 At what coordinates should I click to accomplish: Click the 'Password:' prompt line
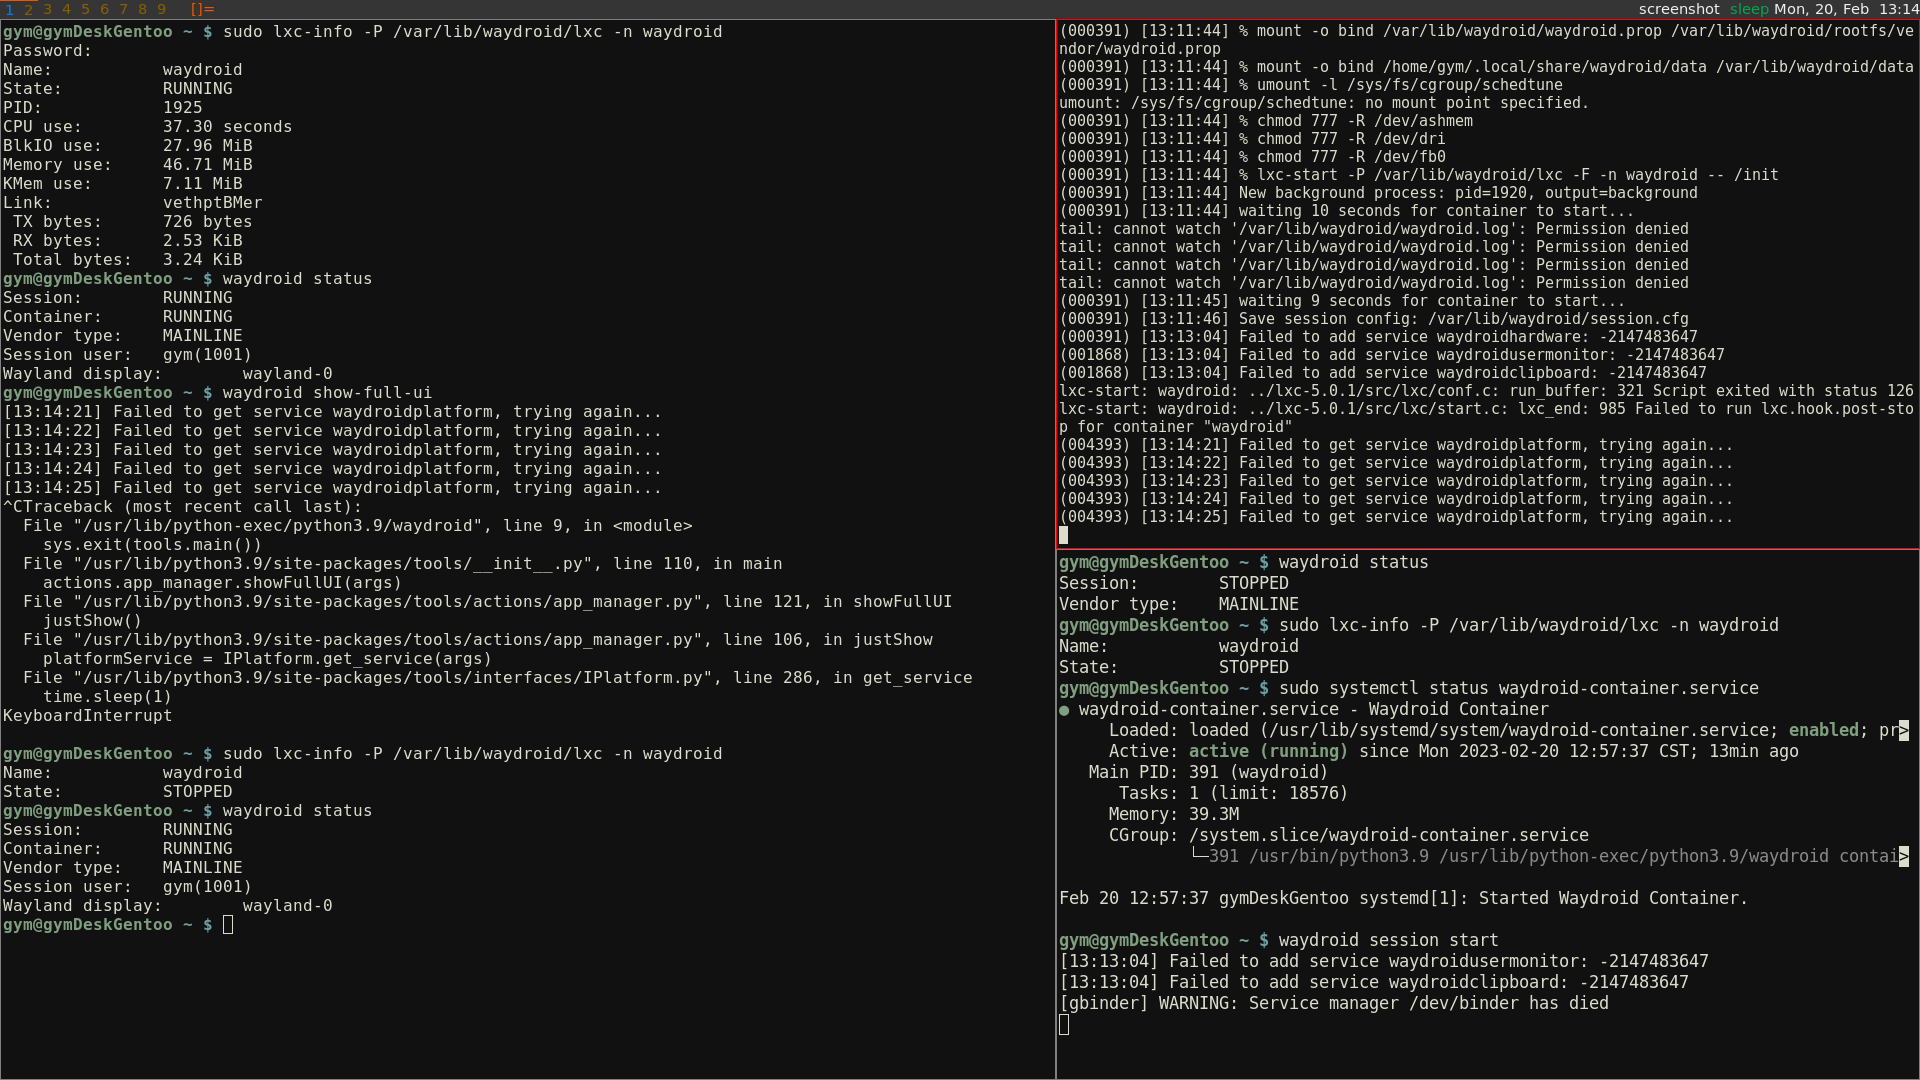point(48,51)
